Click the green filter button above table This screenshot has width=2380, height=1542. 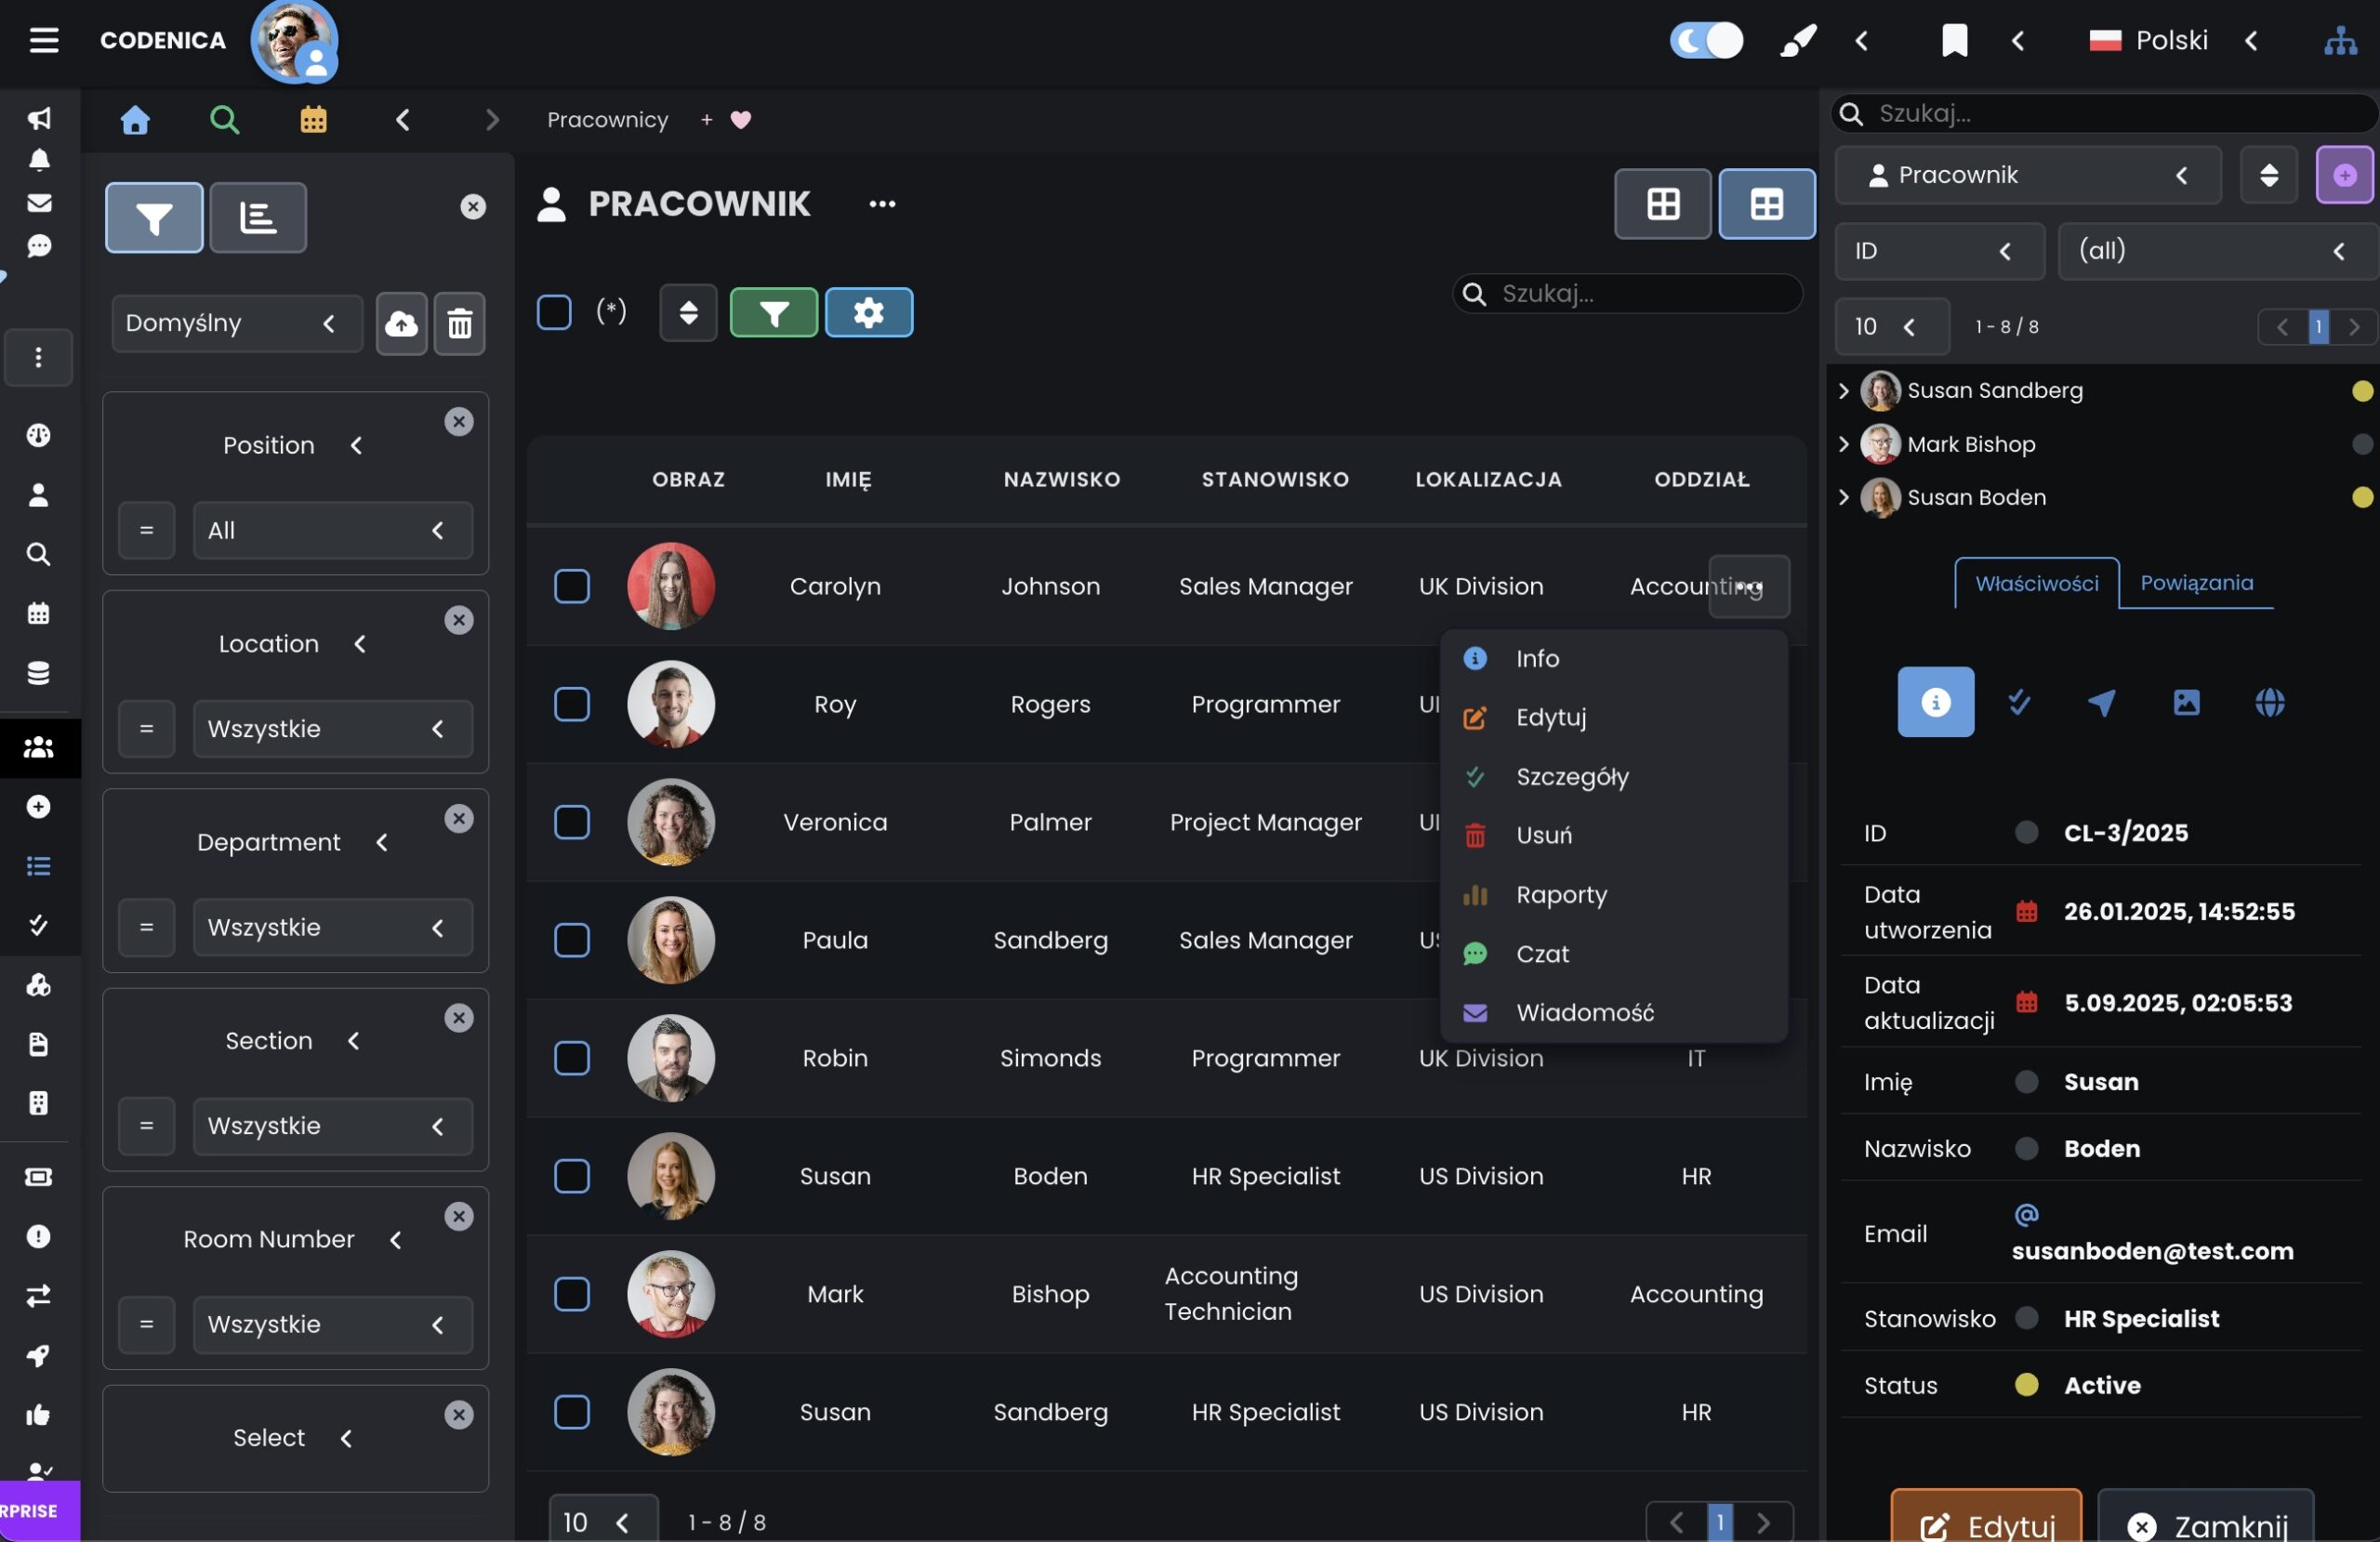click(773, 313)
